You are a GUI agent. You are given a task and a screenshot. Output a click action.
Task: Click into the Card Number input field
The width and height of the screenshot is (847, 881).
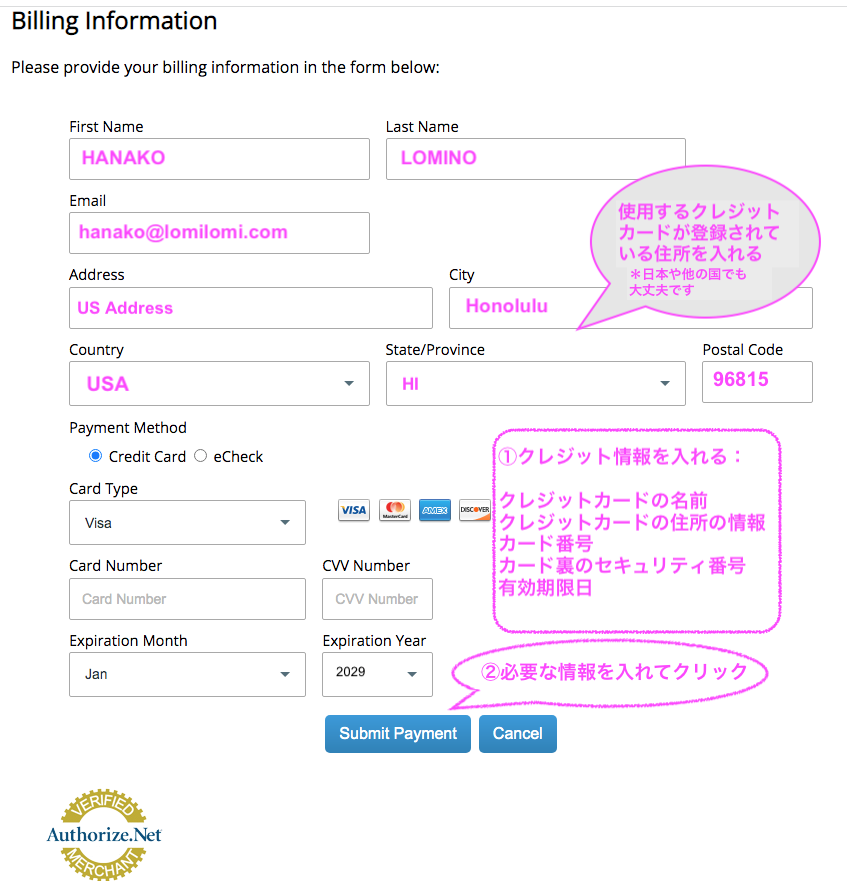tap(187, 599)
